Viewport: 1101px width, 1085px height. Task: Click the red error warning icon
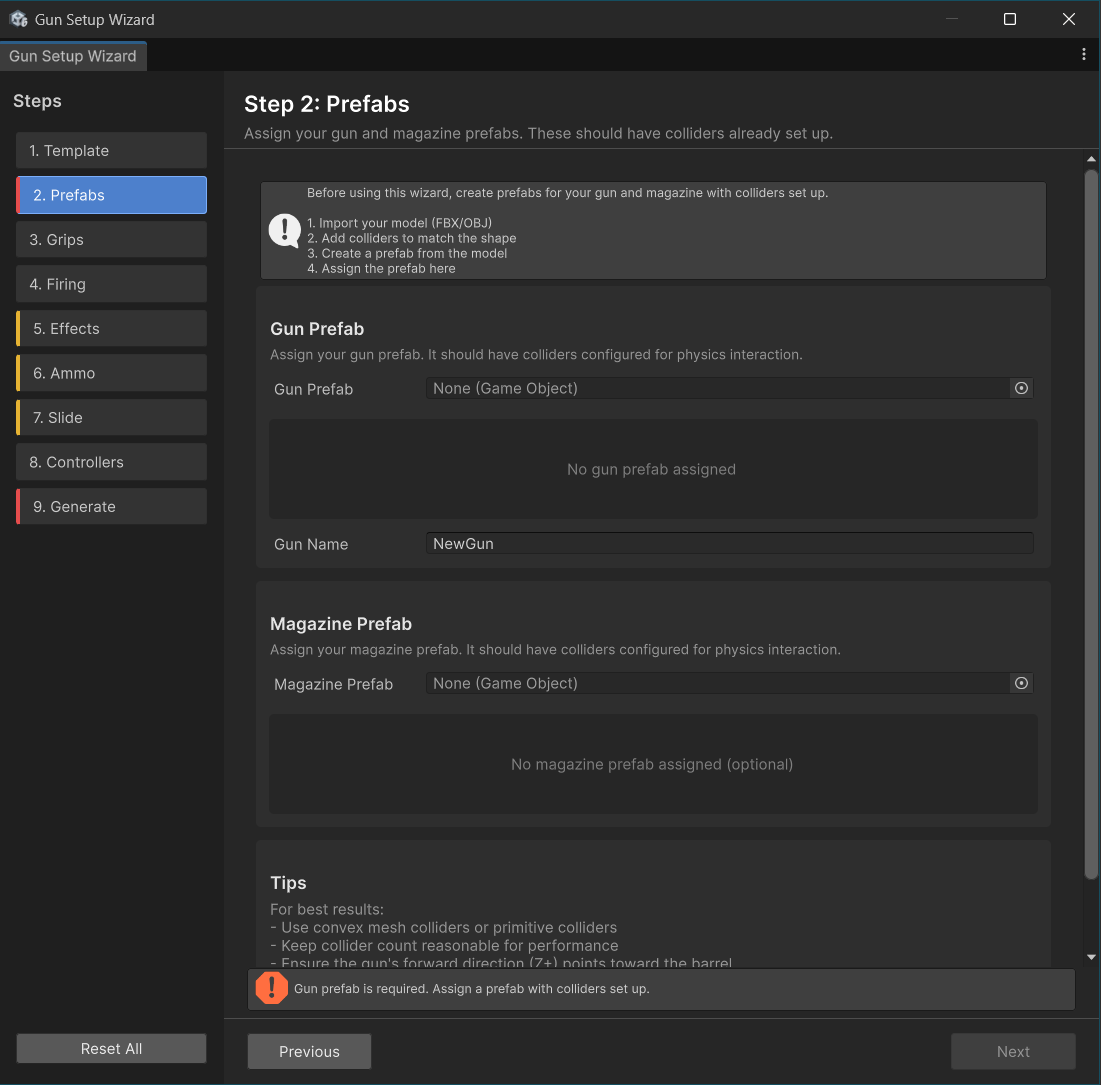[x=272, y=988]
